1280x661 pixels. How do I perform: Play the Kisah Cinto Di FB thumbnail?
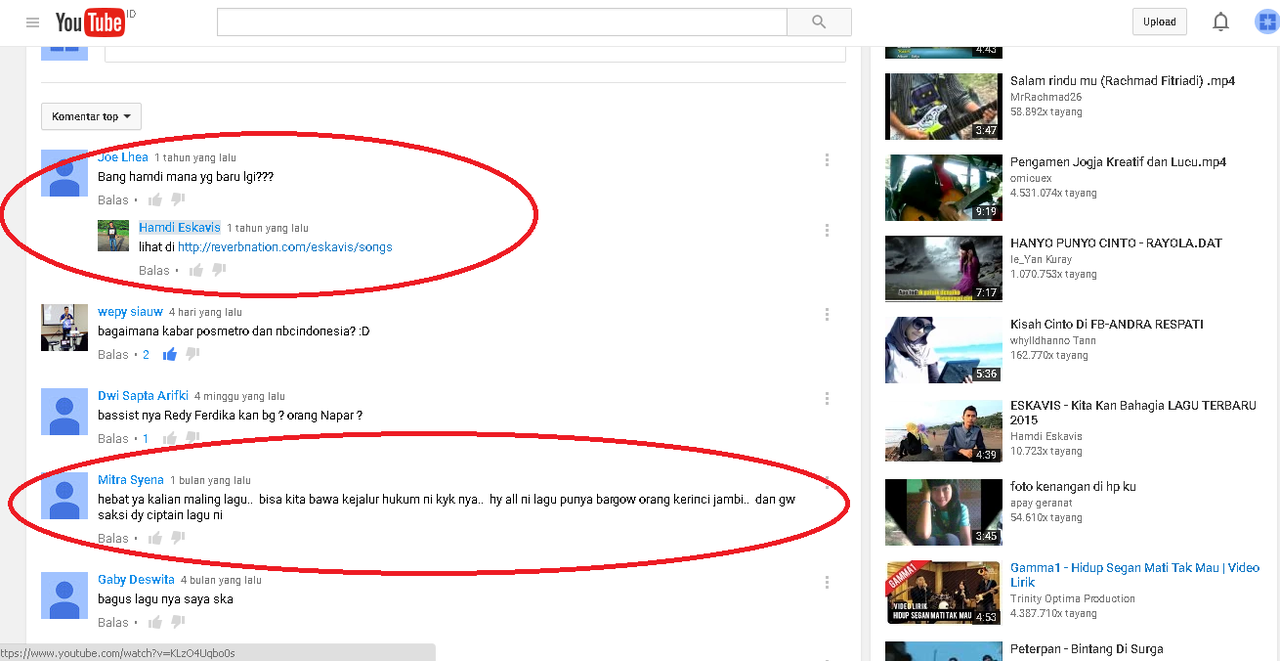(x=943, y=349)
